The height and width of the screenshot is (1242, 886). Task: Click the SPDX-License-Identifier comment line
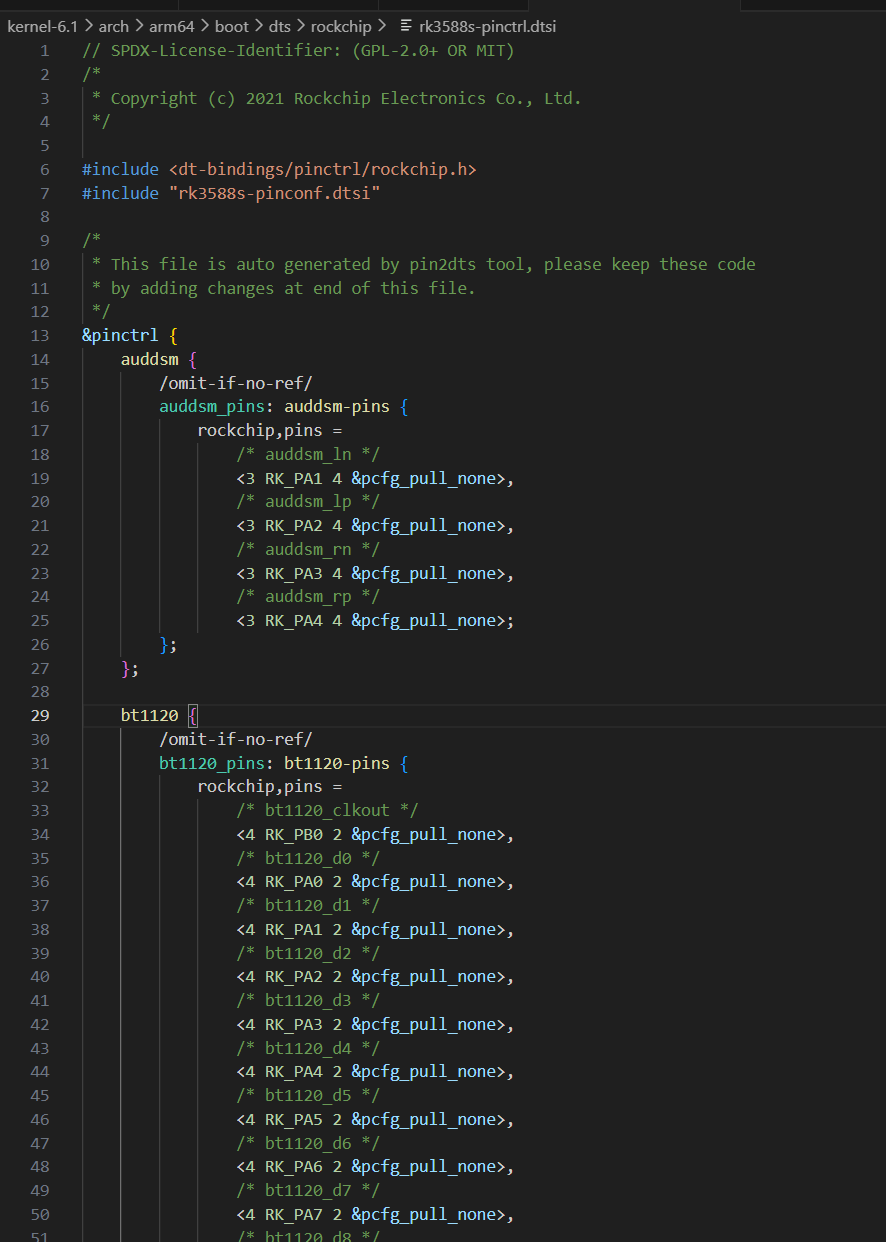pyautogui.click(x=298, y=51)
